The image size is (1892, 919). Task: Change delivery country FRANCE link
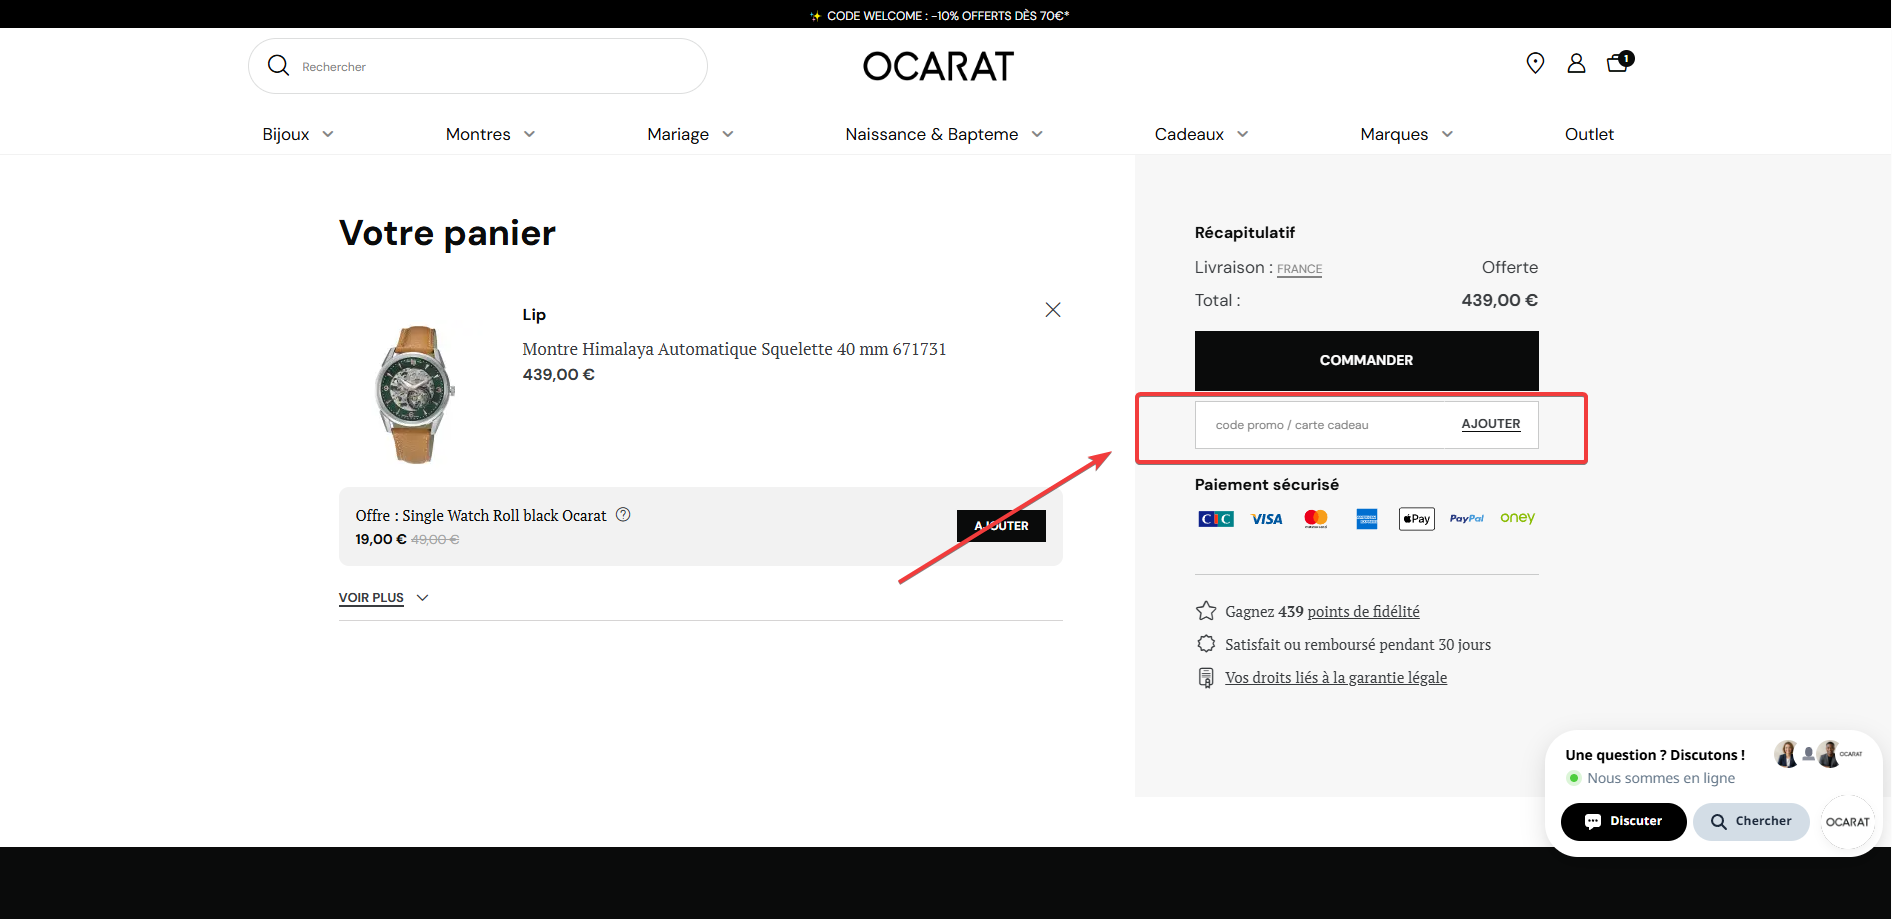1299,269
